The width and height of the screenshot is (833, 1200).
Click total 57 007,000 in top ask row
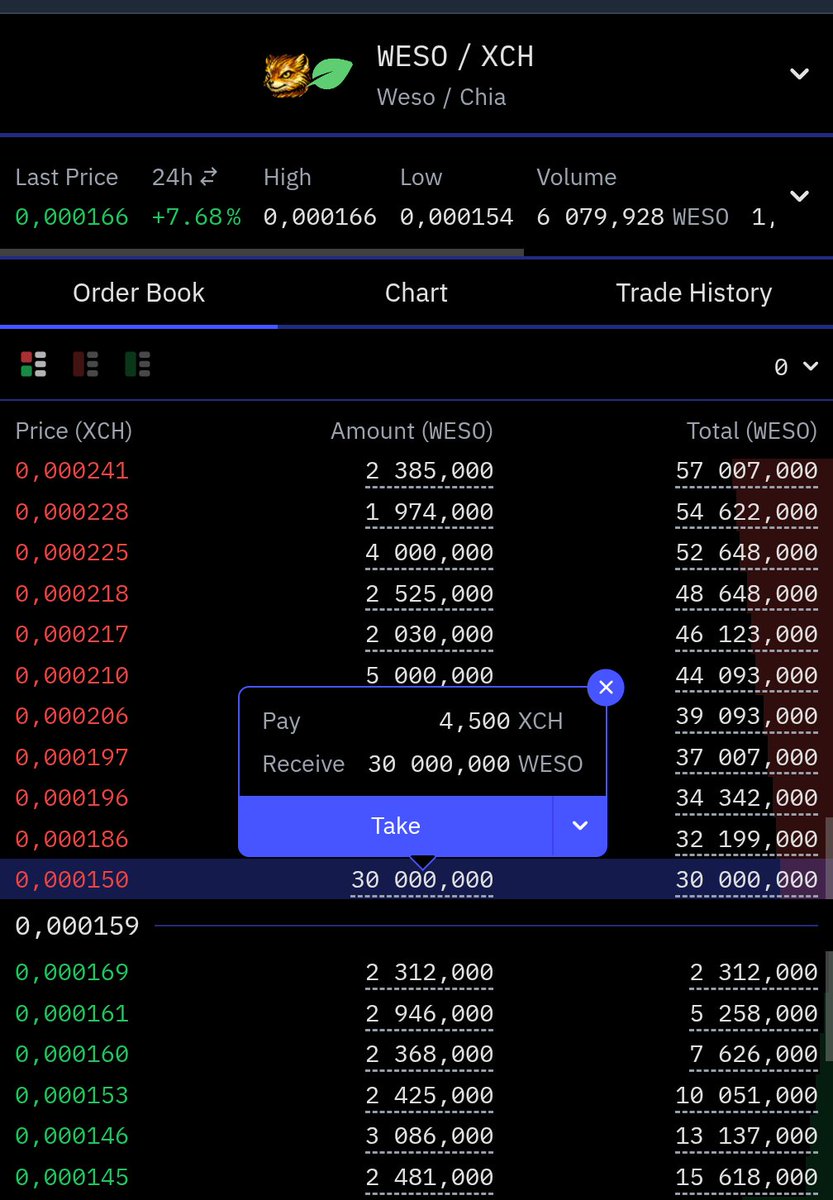pyautogui.click(x=746, y=471)
